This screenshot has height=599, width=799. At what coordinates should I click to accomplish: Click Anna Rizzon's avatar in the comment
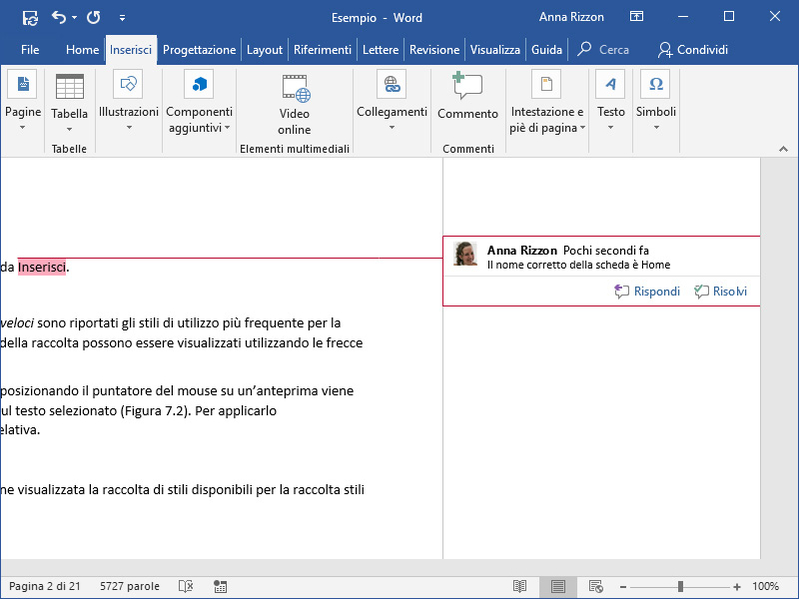[x=465, y=254]
